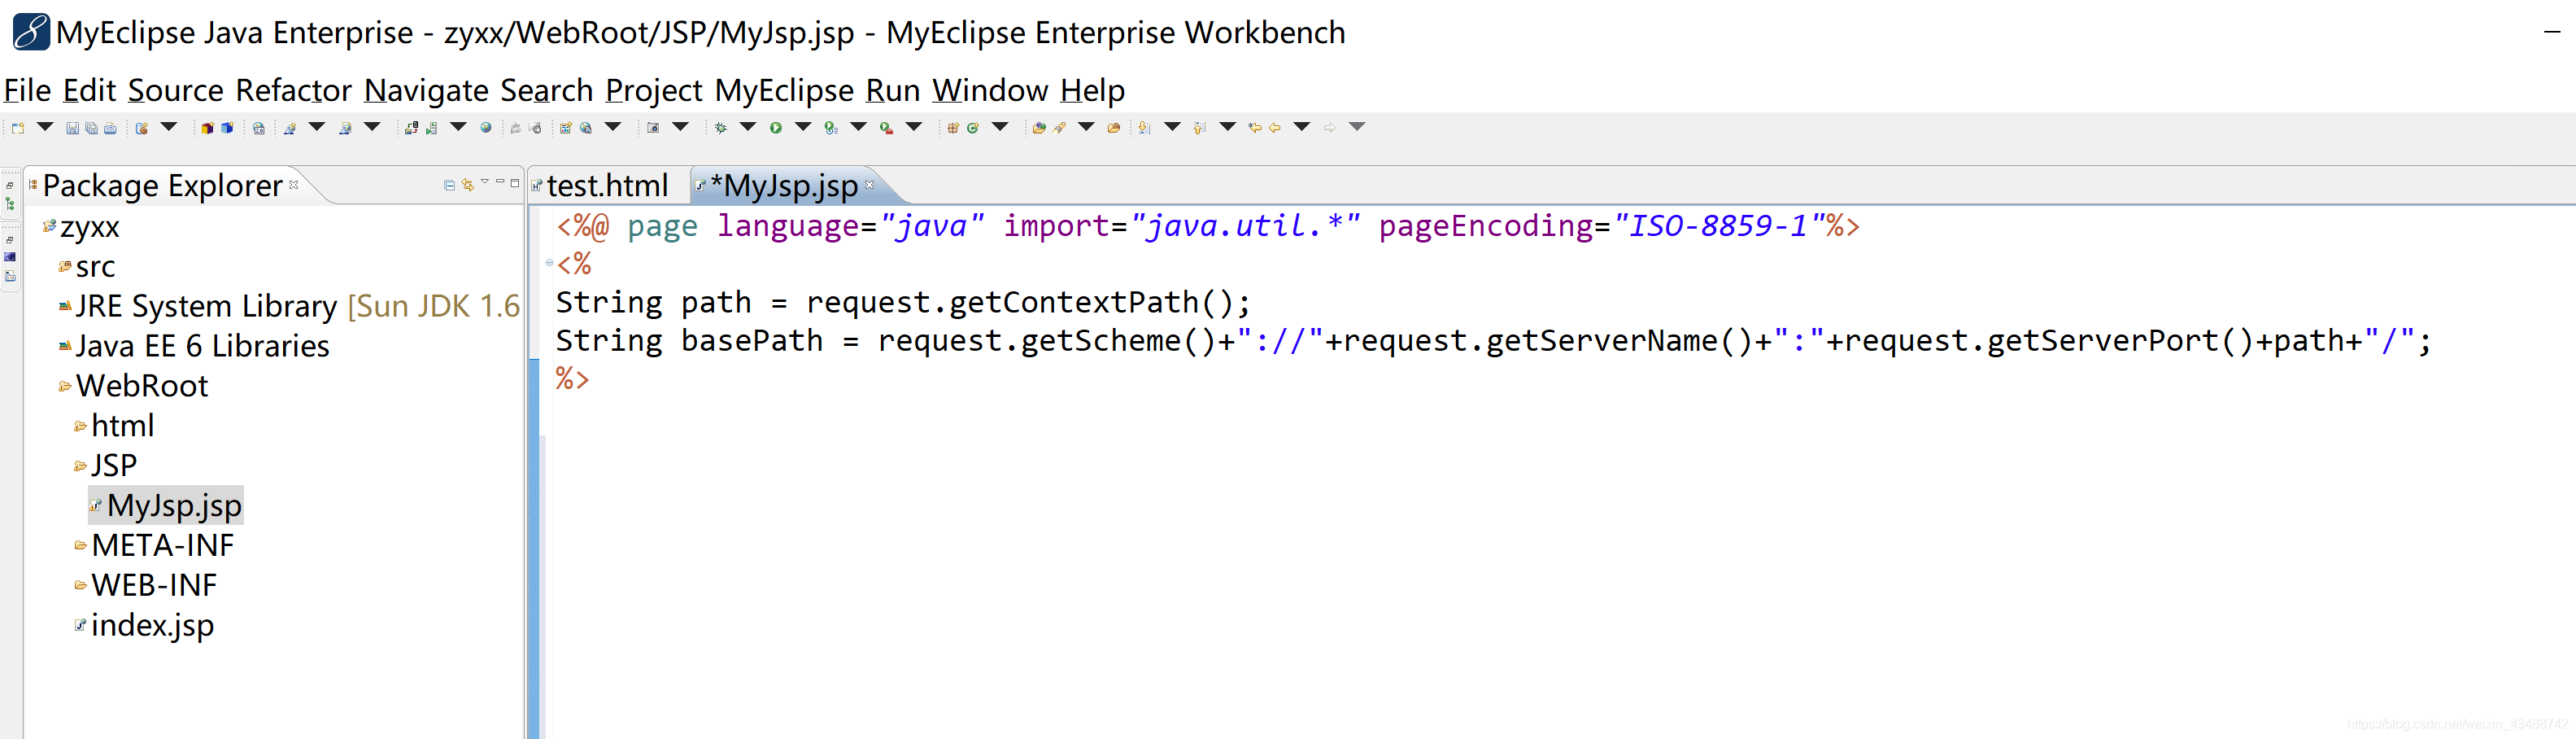Open the Refactor menu
The image size is (2576, 739).
[x=293, y=90]
